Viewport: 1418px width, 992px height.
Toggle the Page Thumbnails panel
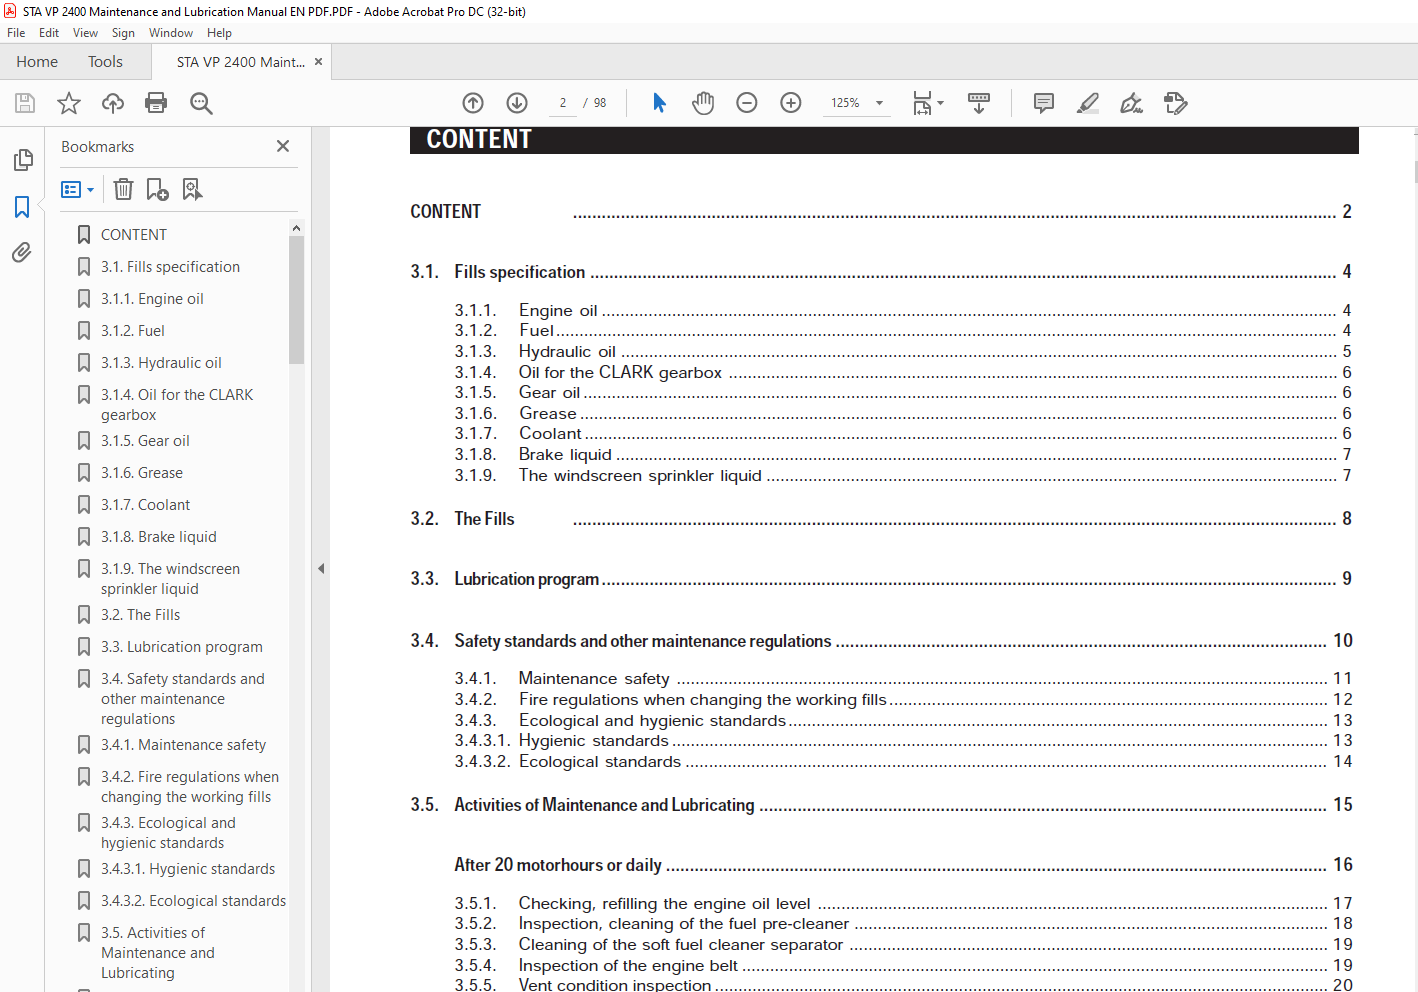[22, 160]
